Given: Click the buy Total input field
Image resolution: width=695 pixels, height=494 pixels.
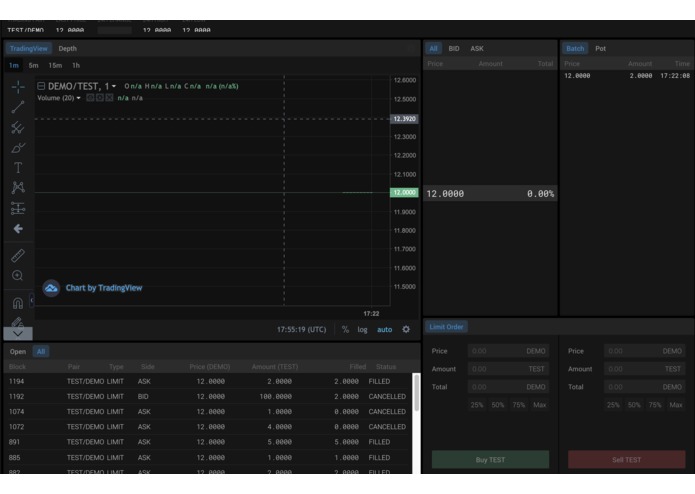Looking at the screenshot, I should click(508, 387).
